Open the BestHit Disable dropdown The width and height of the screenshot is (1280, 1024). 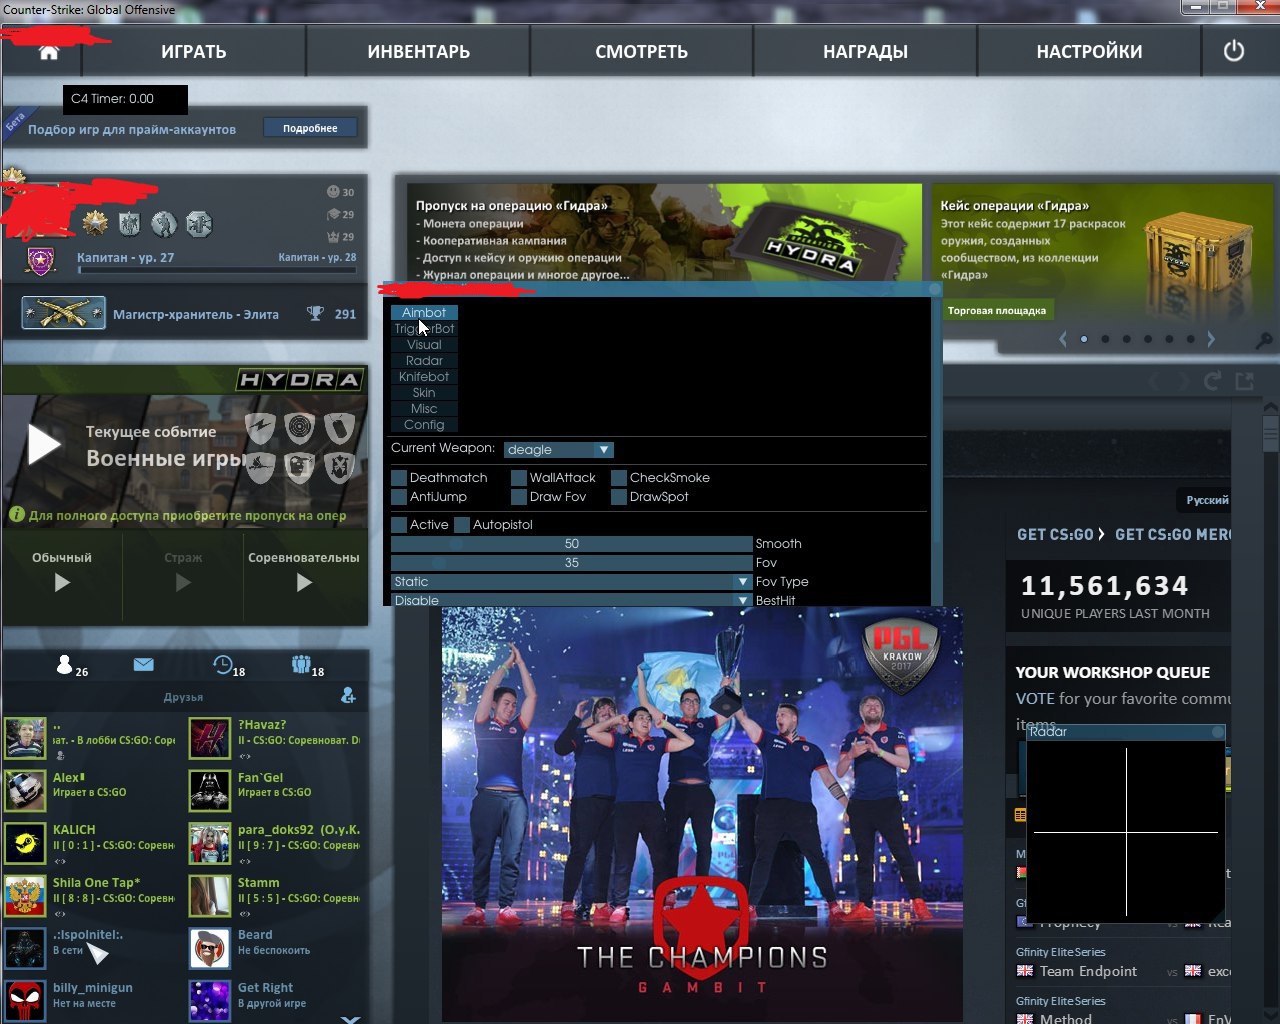(571, 600)
